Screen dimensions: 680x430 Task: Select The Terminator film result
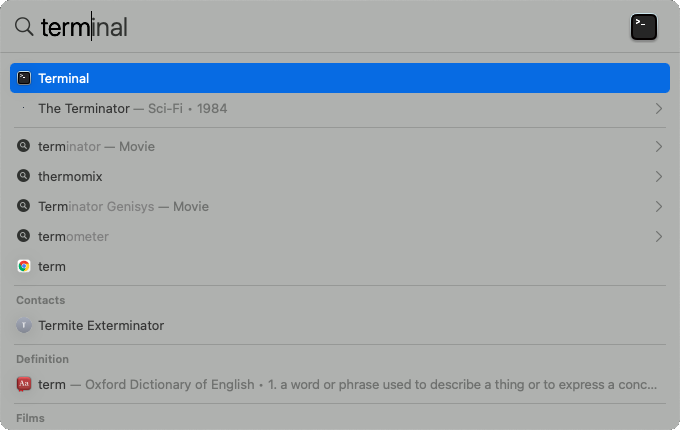(x=340, y=108)
